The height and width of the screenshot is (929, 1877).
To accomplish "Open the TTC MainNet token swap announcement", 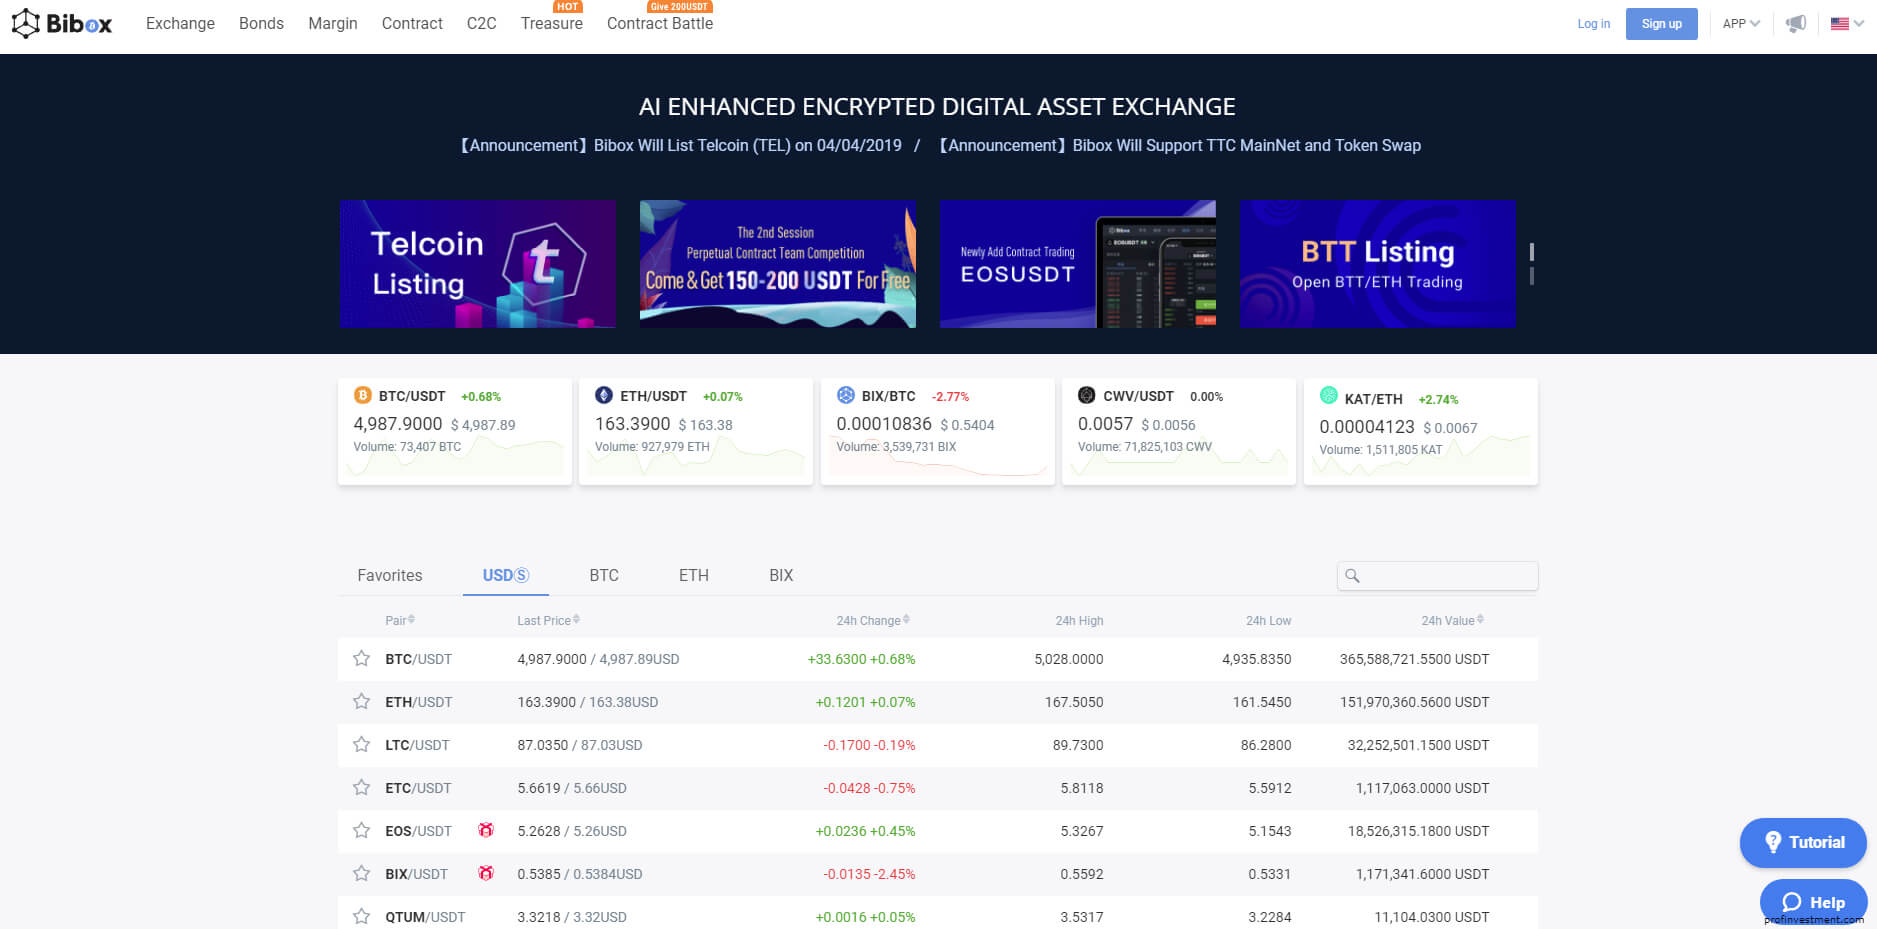I will pyautogui.click(x=1179, y=145).
